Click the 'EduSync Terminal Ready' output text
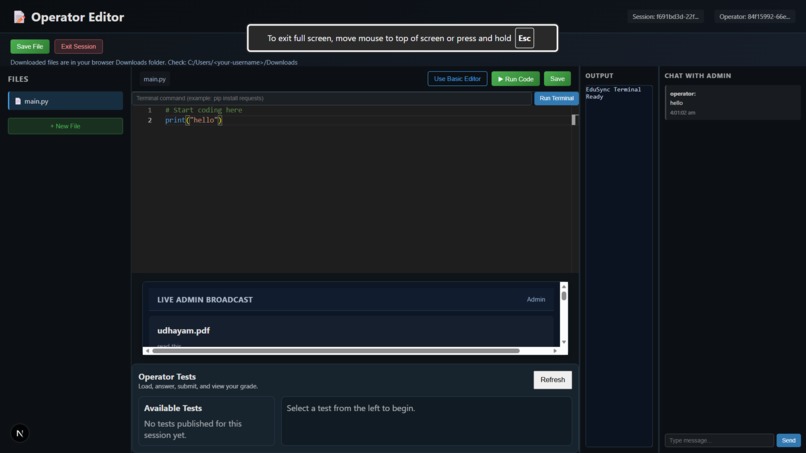806x453 pixels. [613, 93]
